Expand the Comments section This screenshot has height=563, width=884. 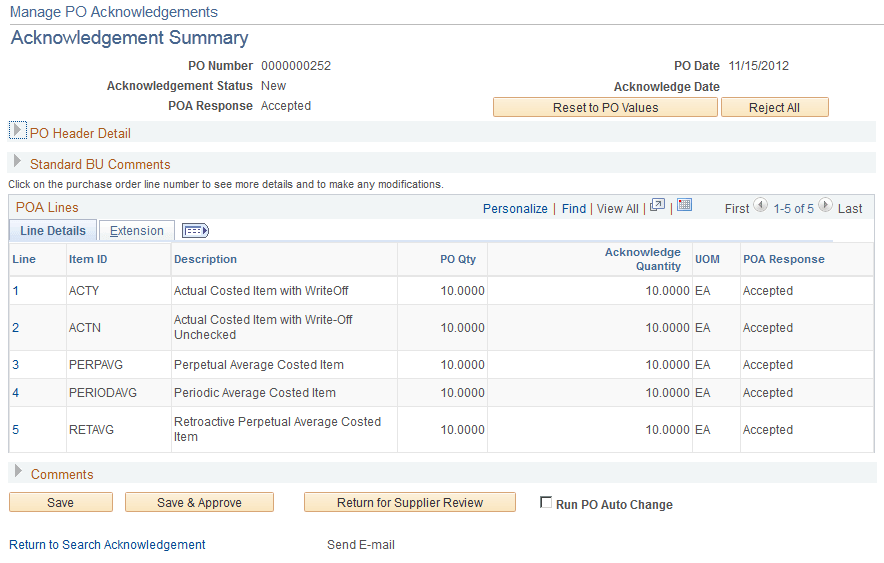point(18,471)
